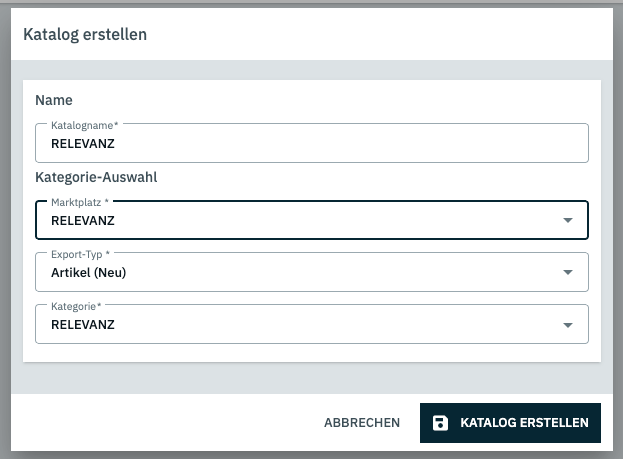Click the Marktplatz dropdown arrow
Image resolution: width=623 pixels, height=459 pixels.
pyautogui.click(x=567, y=220)
